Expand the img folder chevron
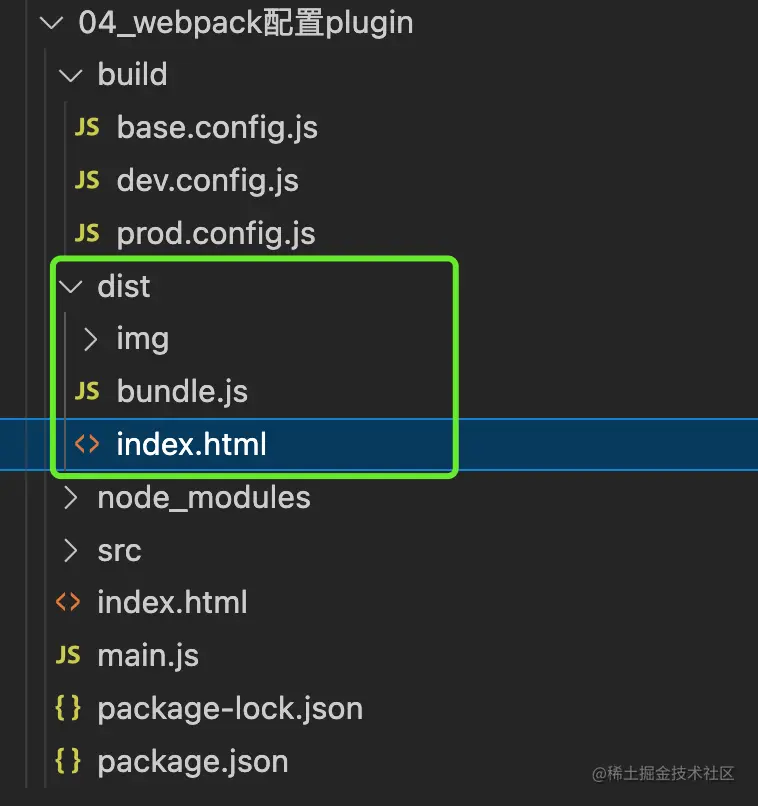This screenshot has height=806, width=758. click(90, 339)
